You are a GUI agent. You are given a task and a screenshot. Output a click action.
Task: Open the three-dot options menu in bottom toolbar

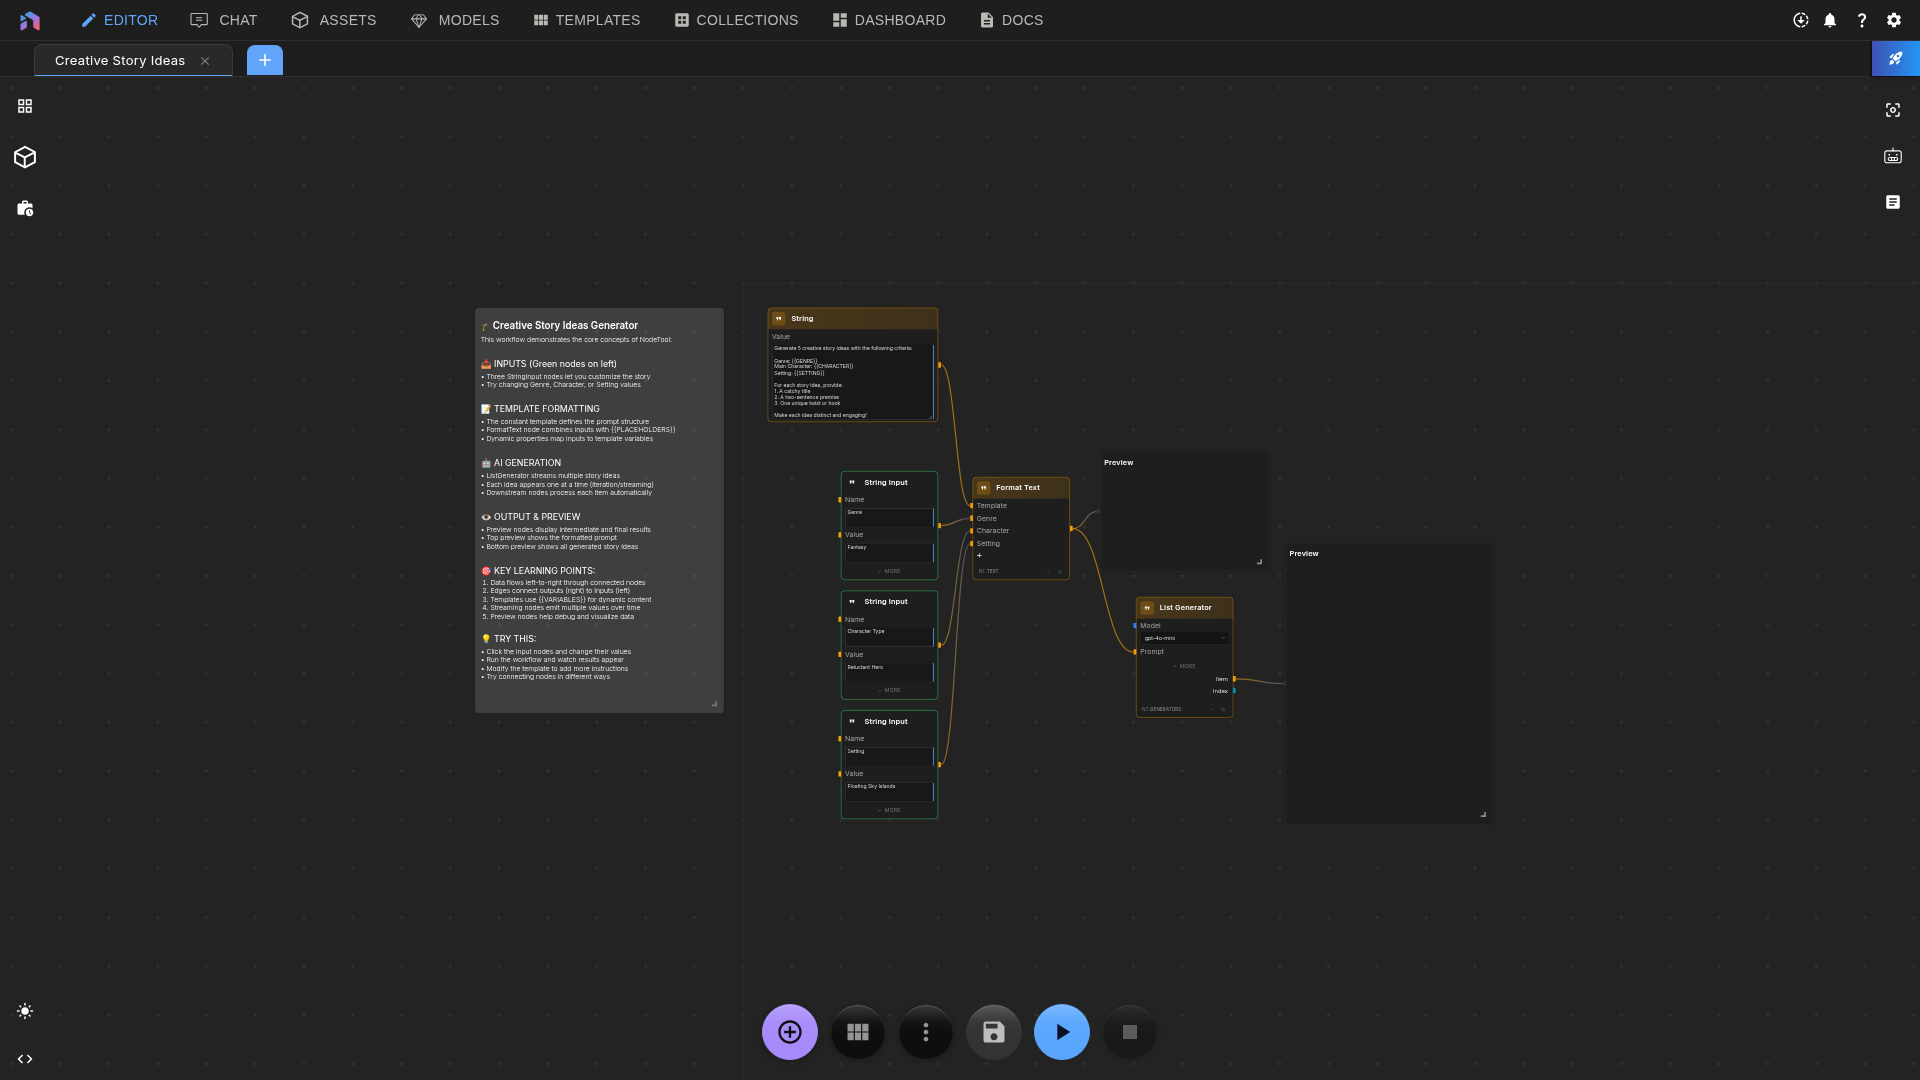point(925,1031)
